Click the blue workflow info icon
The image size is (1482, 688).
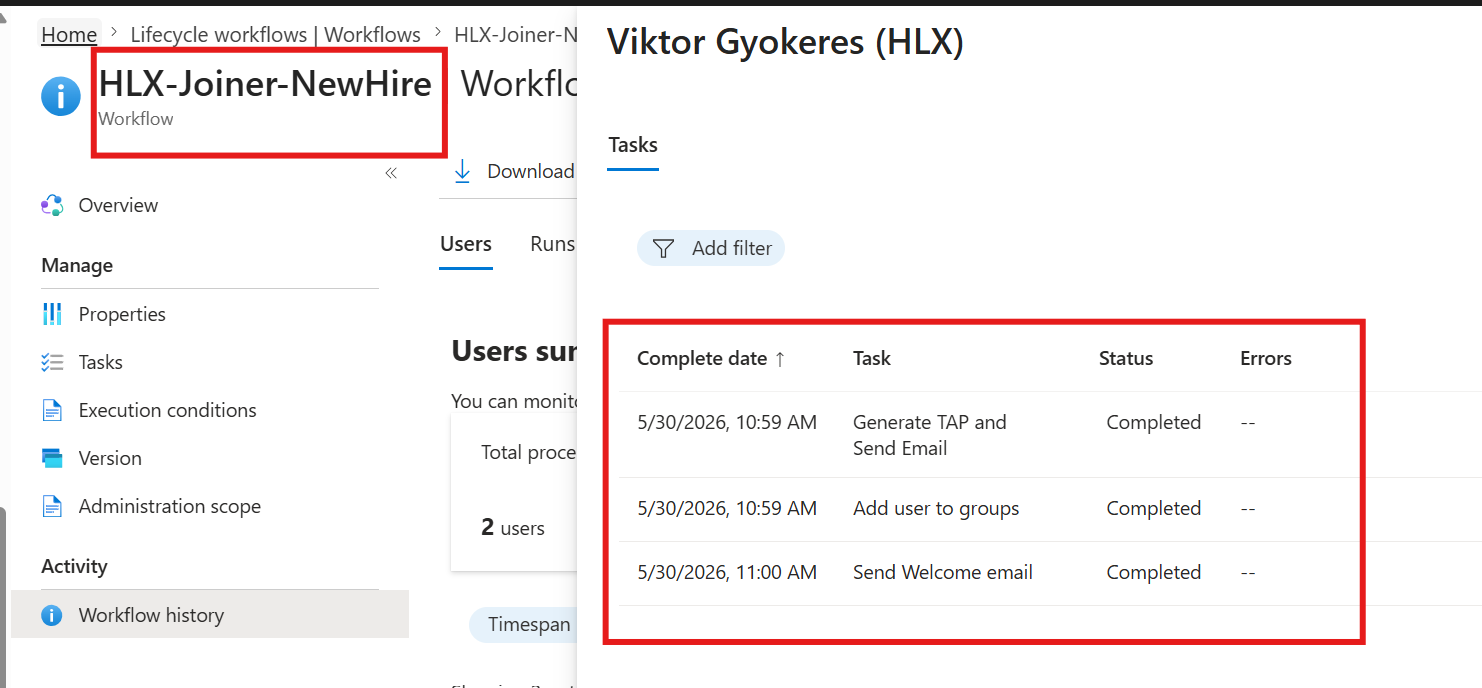pos(60,97)
